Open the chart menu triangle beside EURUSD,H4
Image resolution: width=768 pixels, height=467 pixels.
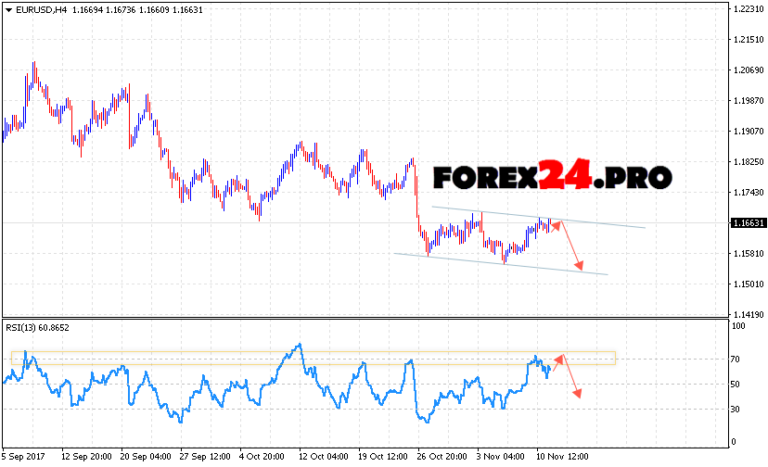click(8, 7)
